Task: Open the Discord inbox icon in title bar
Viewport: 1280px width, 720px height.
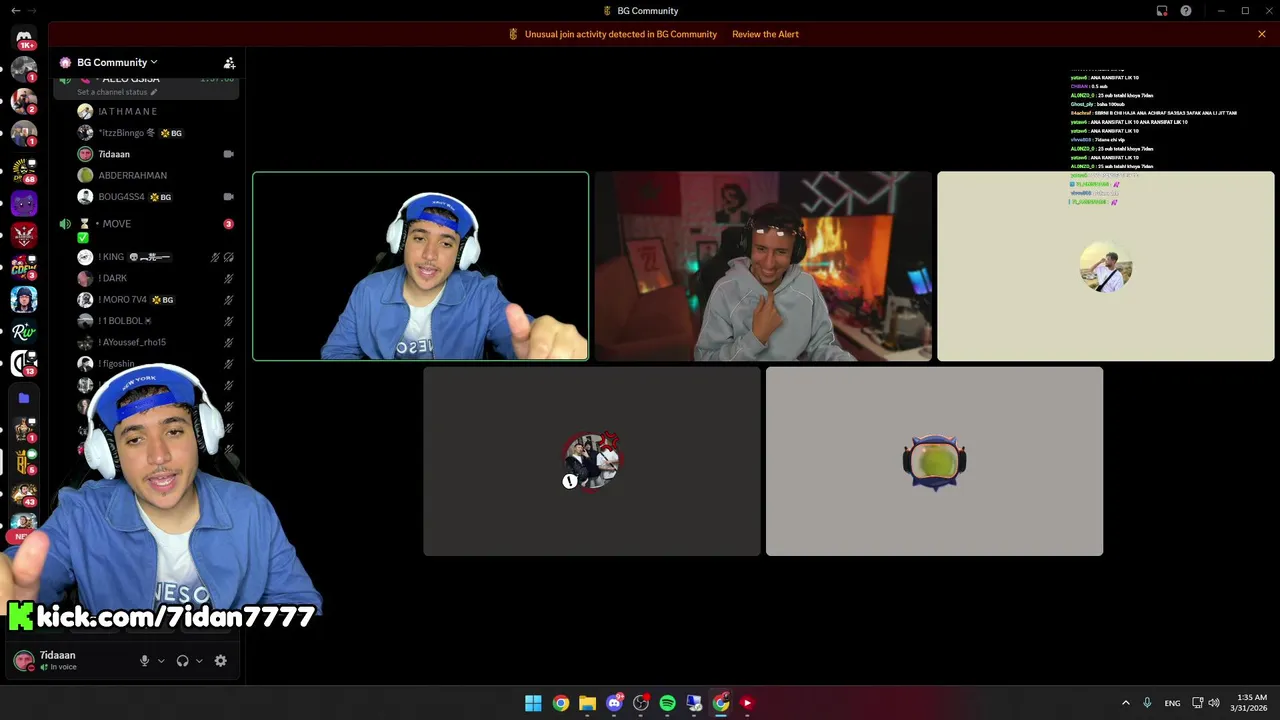Action: pyautogui.click(x=1162, y=11)
